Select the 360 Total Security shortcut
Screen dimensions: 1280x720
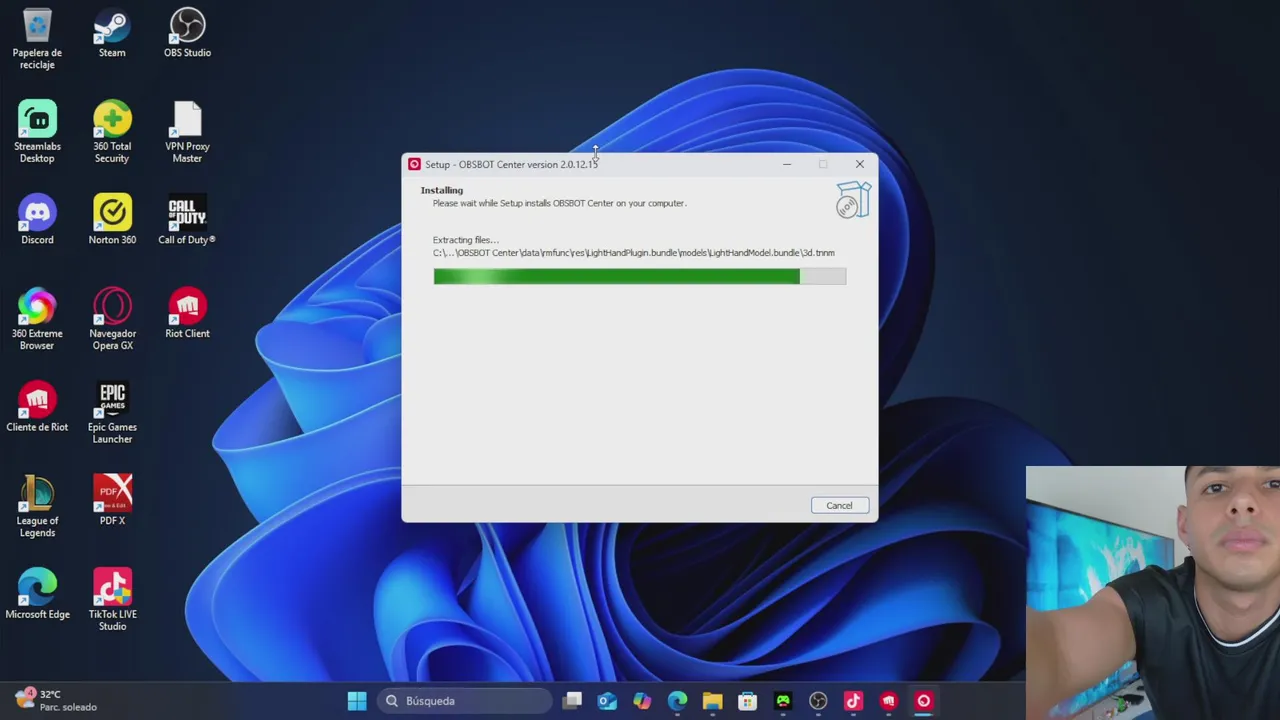112,132
